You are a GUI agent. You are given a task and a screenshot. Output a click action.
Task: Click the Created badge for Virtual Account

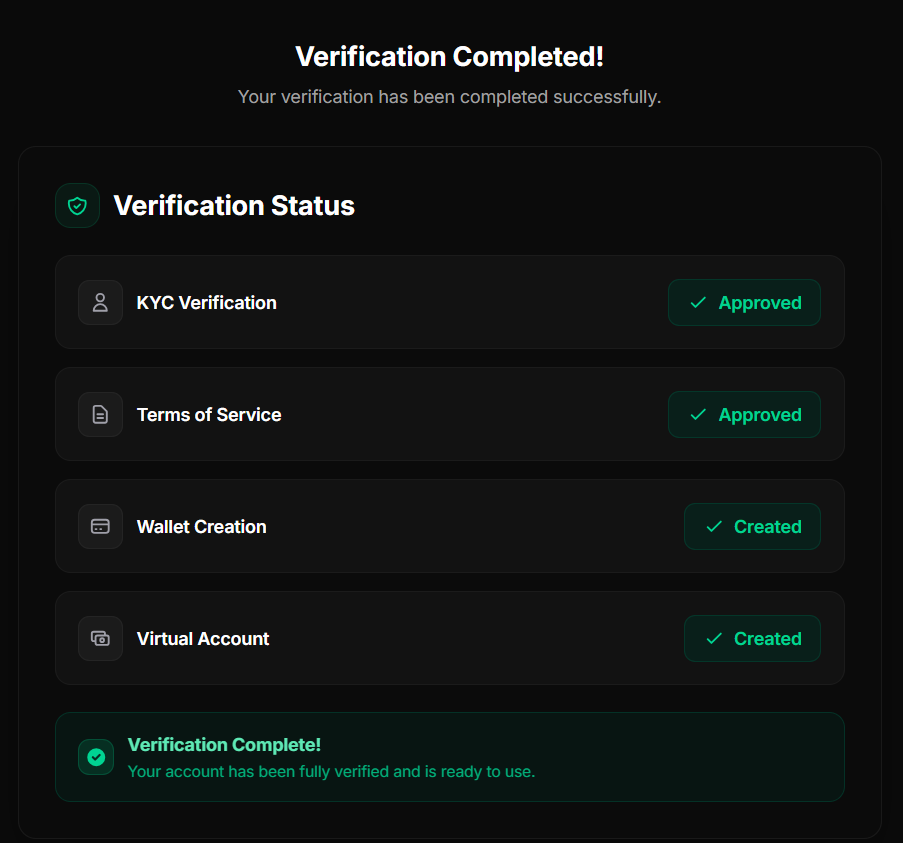pyautogui.click(x=752, y=638)
